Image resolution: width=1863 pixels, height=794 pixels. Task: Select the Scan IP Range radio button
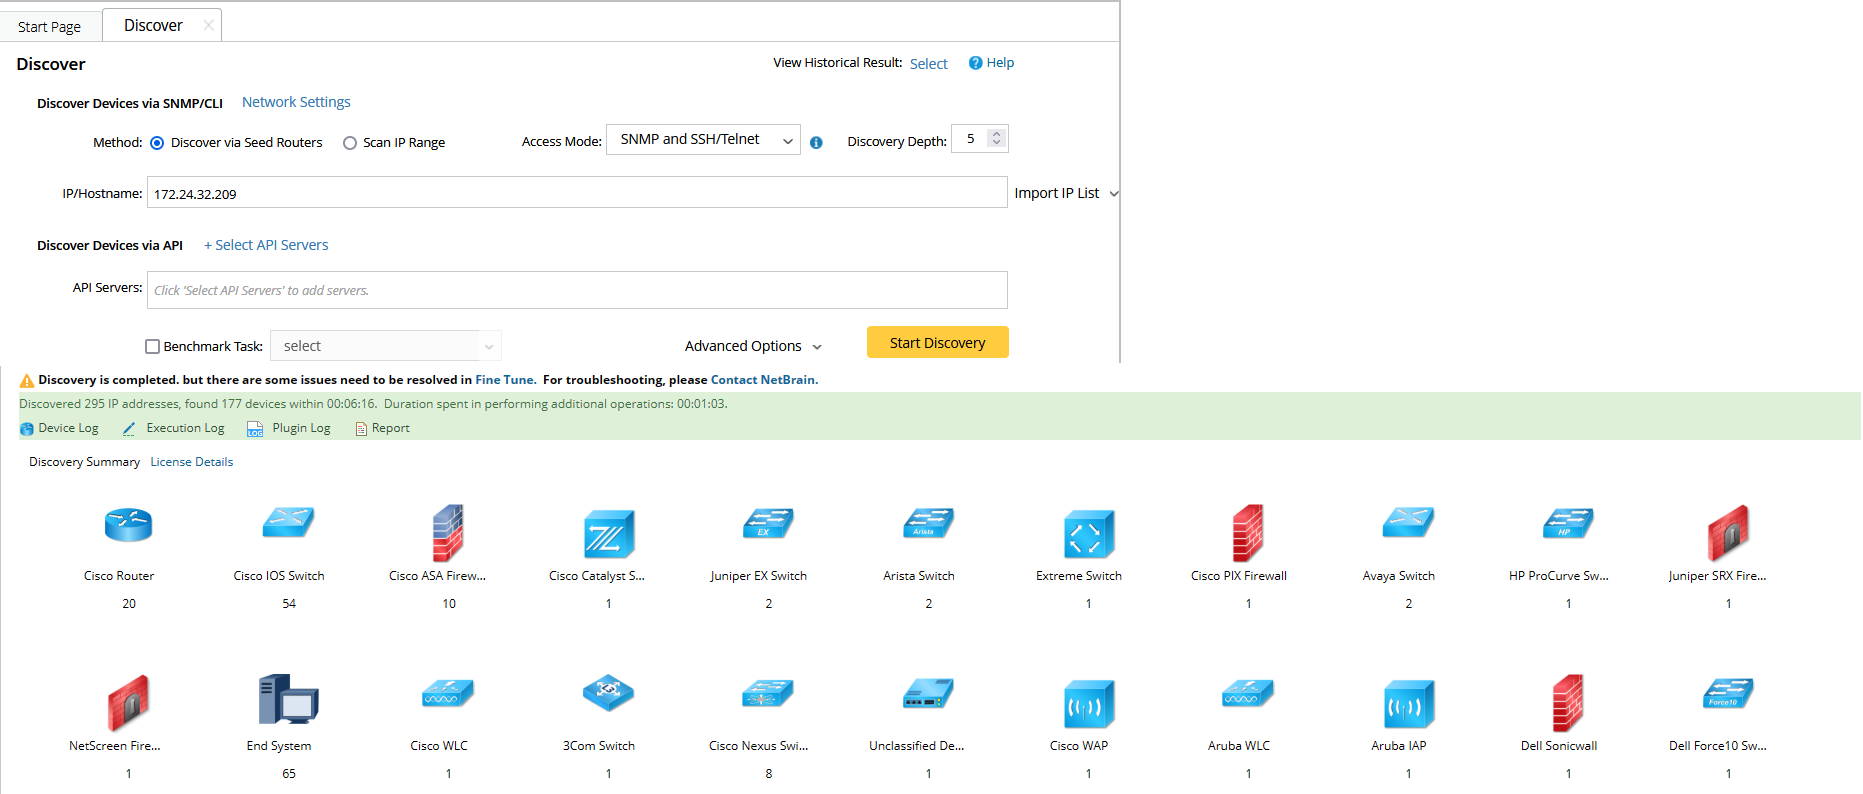(350, 143)
